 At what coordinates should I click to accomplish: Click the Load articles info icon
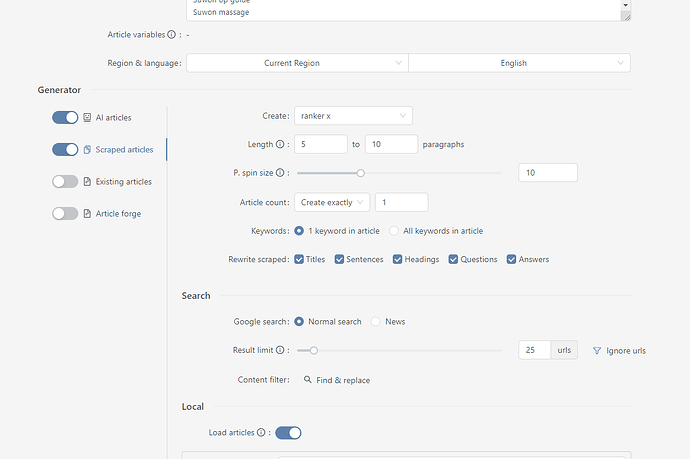coord(261,433)
